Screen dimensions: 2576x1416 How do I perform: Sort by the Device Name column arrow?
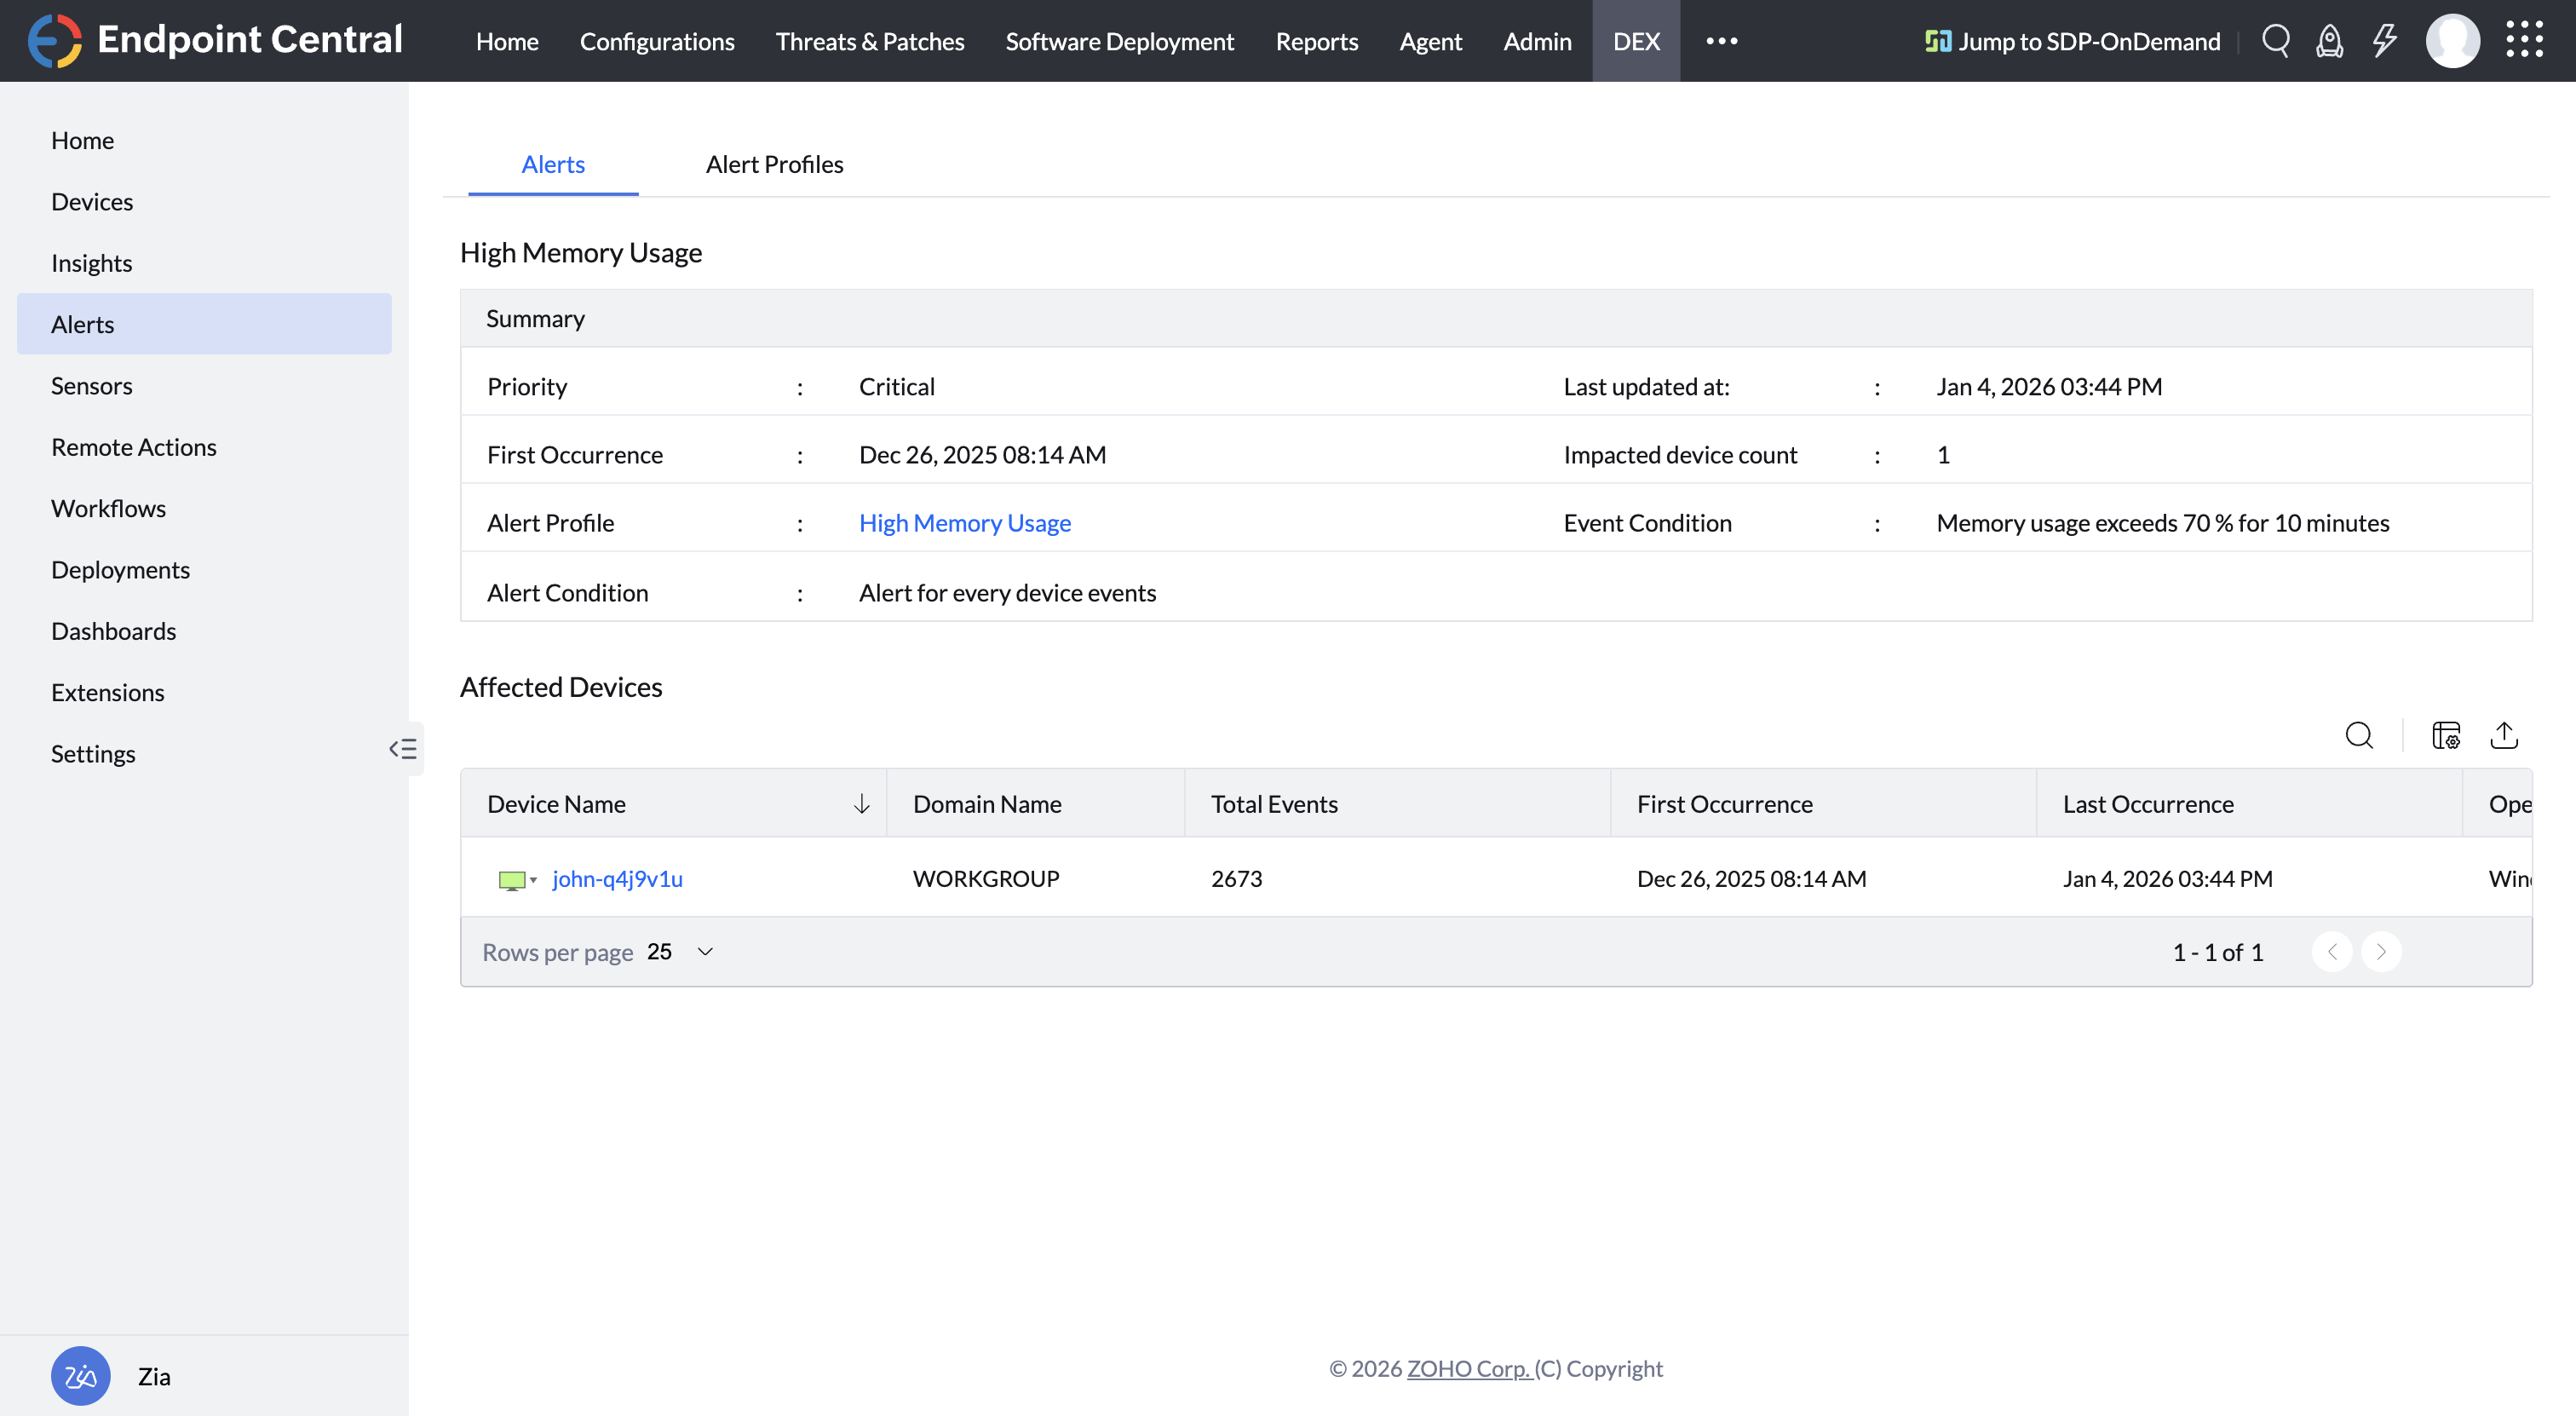click(861, 804)
